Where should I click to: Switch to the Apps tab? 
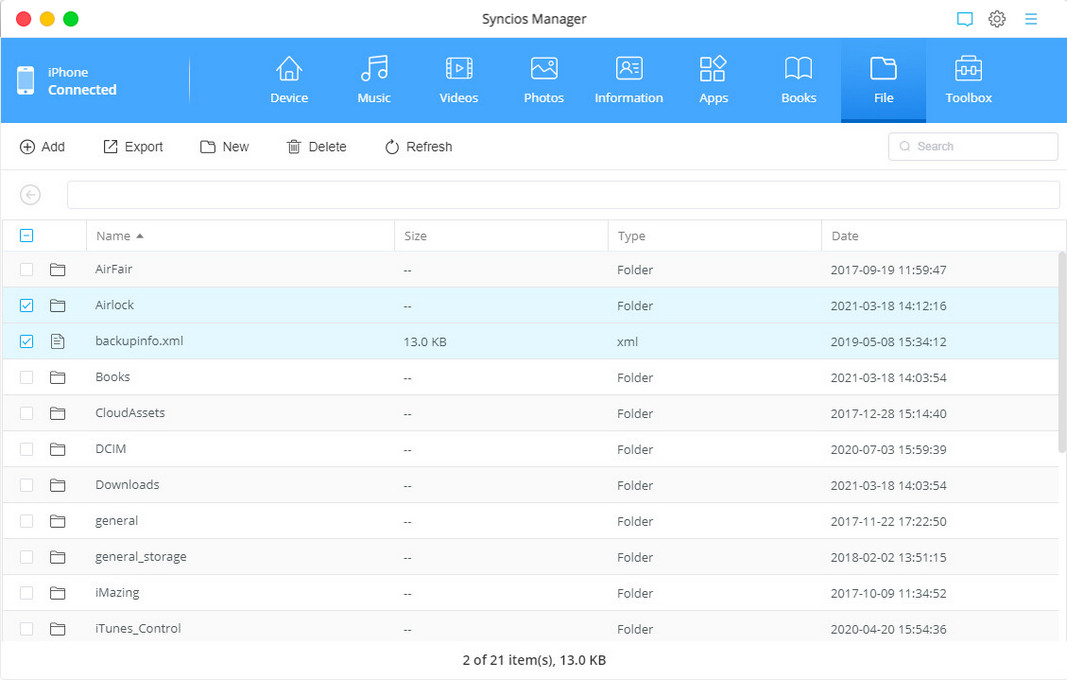713,80
